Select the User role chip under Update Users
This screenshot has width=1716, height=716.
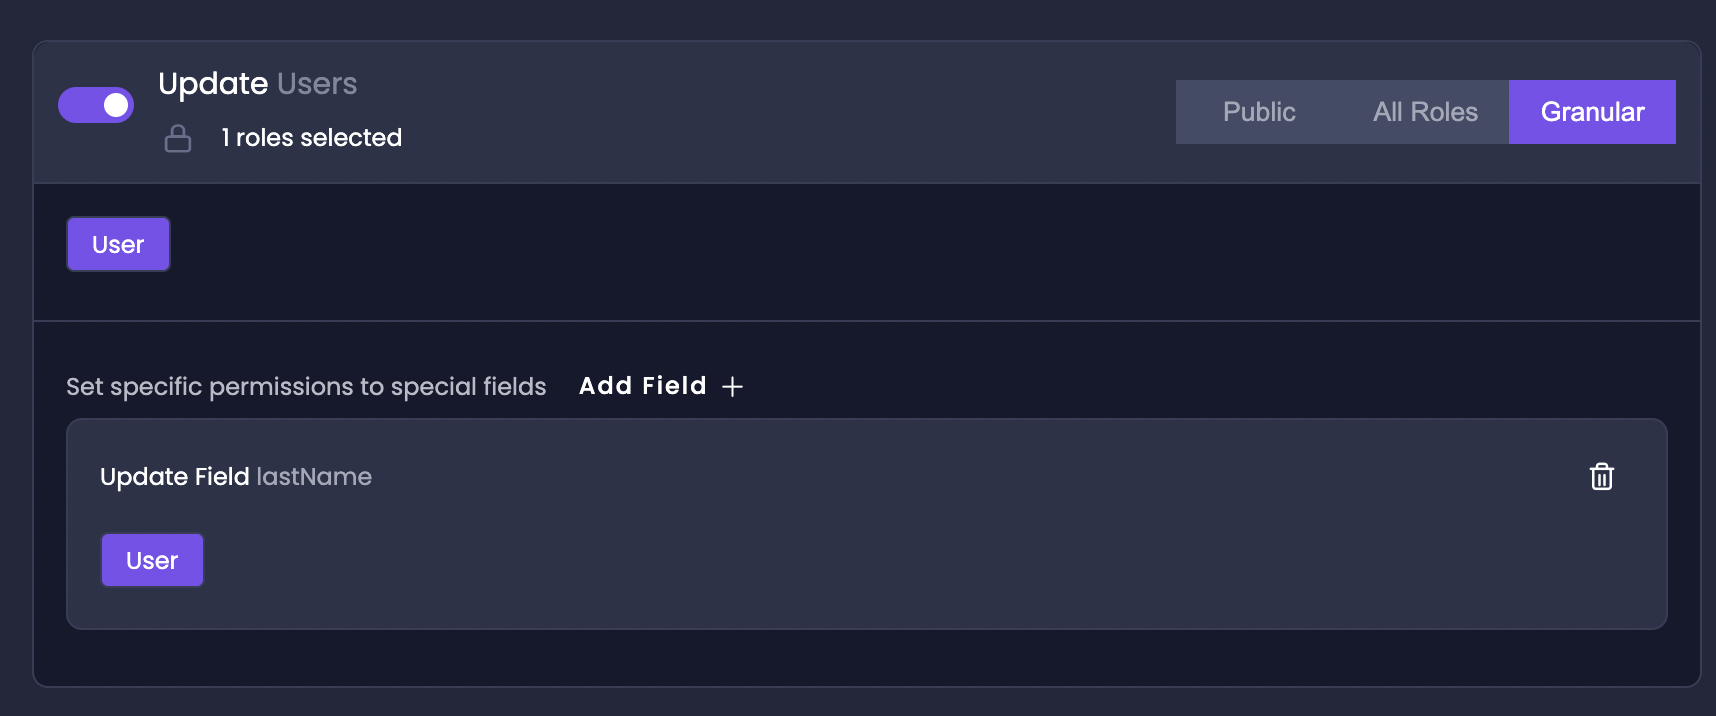click(118, 243)
